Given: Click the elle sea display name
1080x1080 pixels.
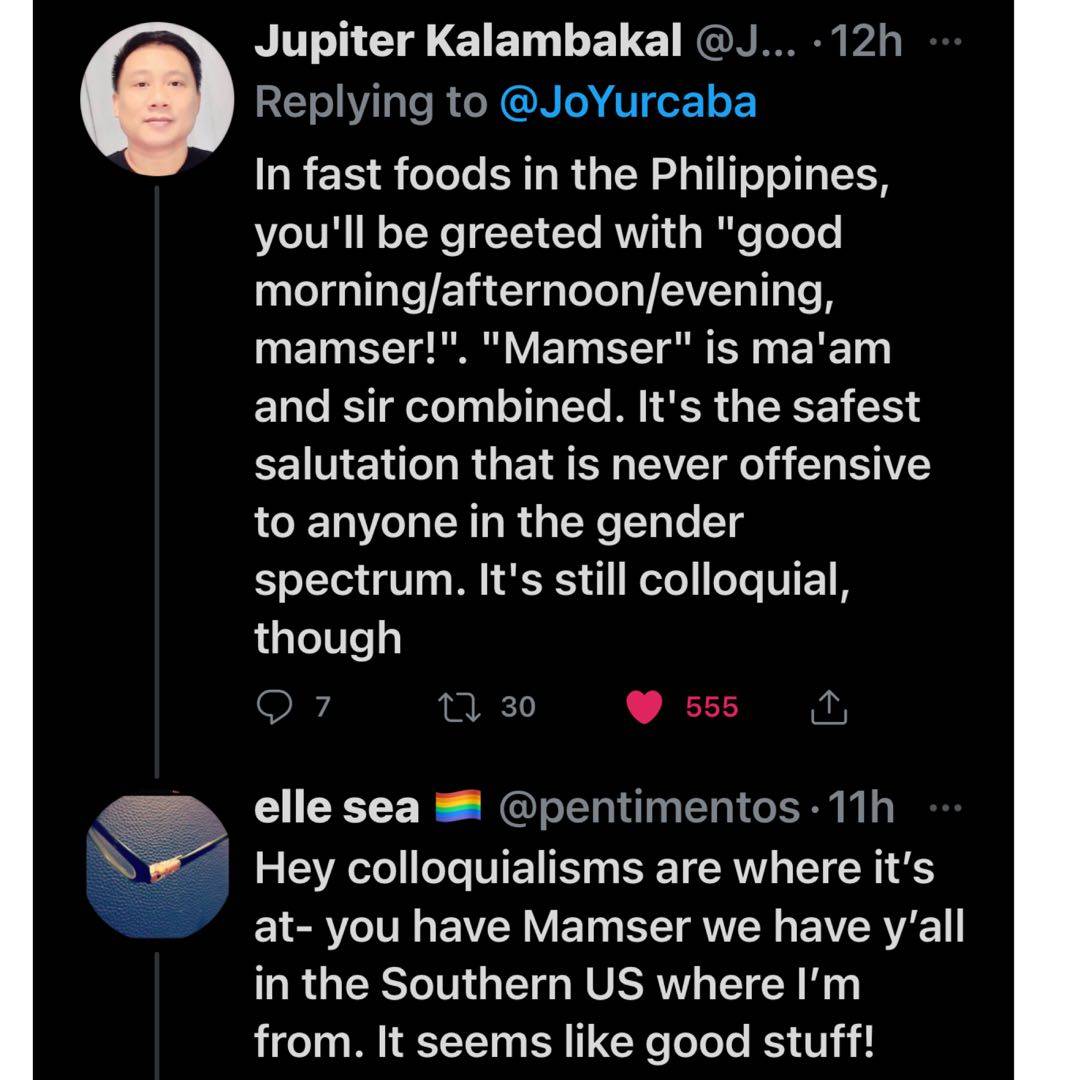Looking at the screenshot, I should point(337,808).
